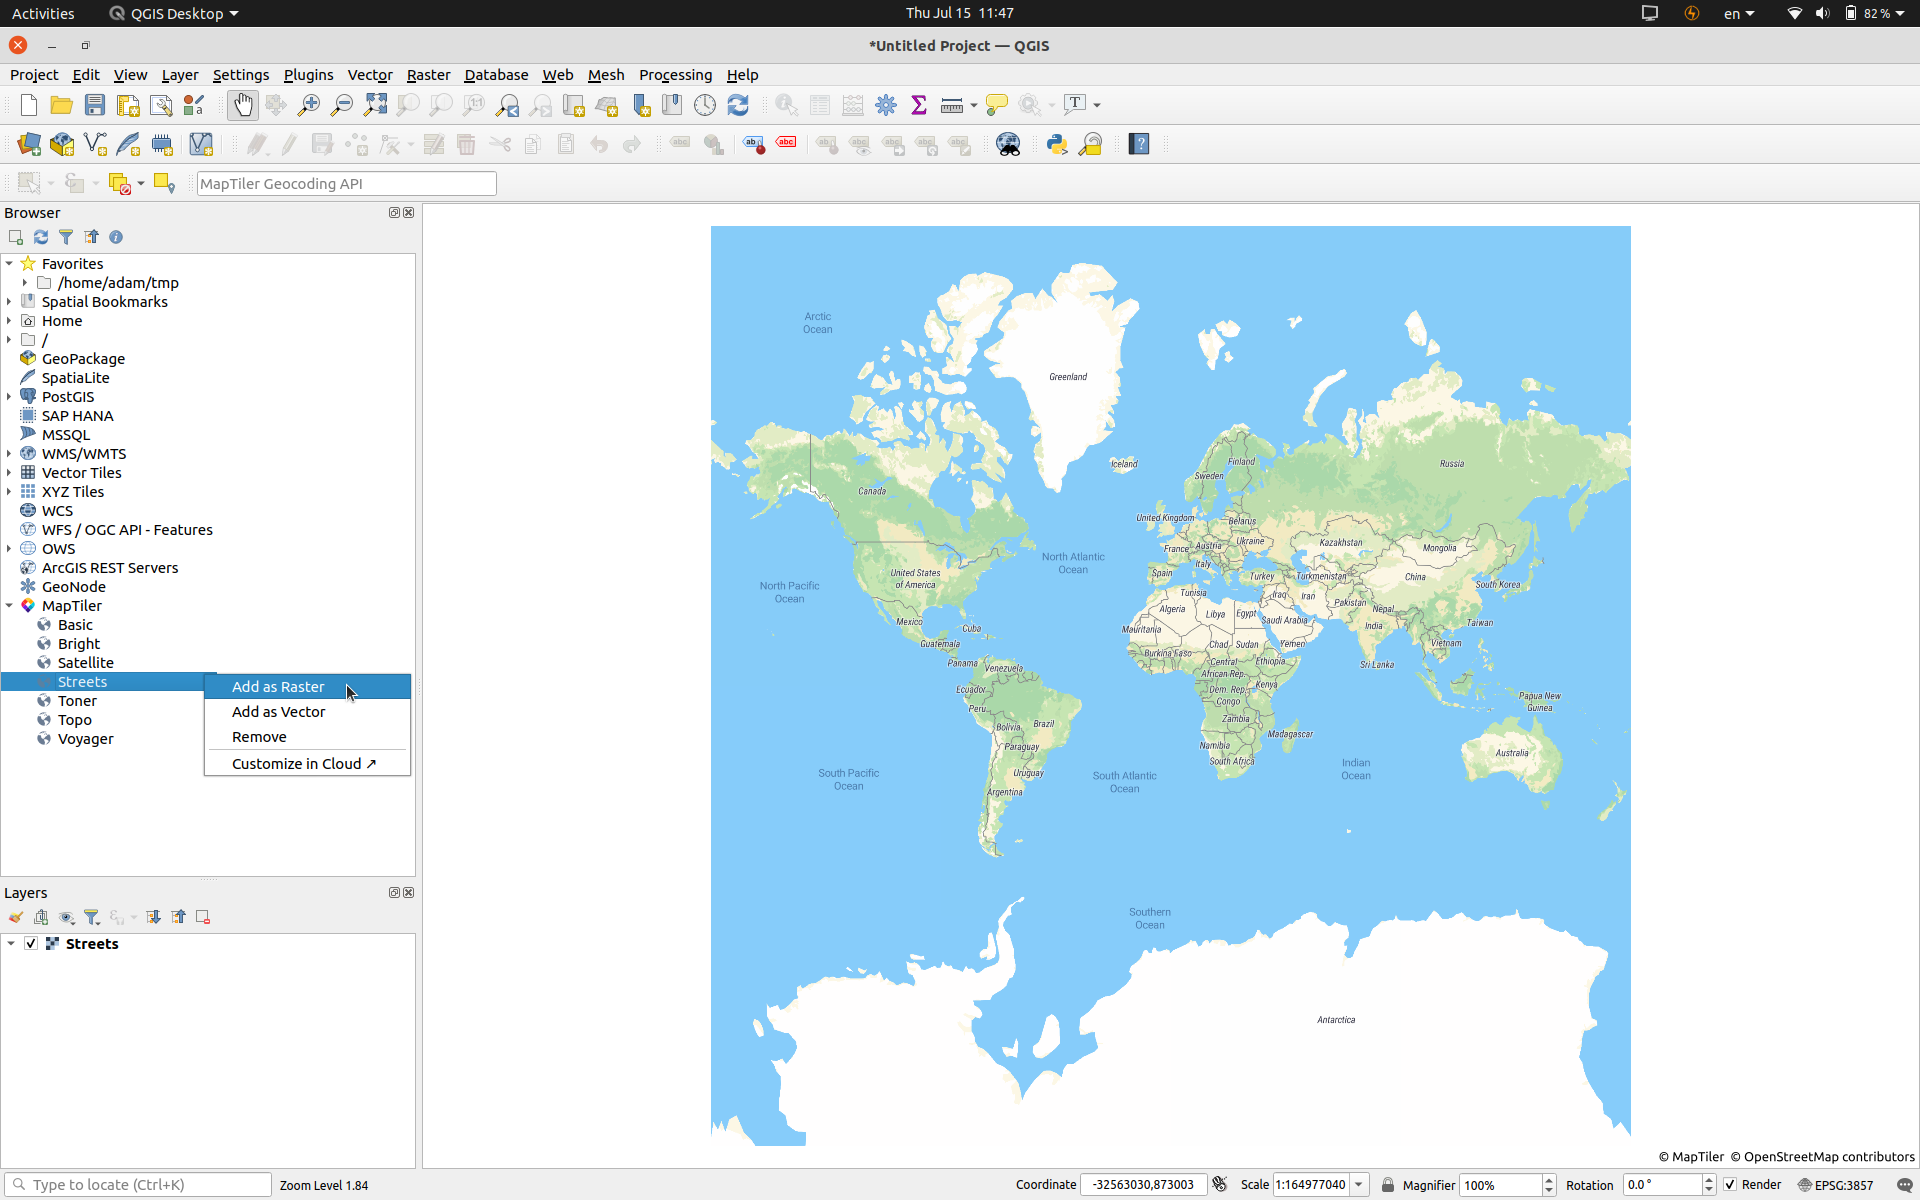Viewport: 1920px width, 1200px height.
Task: Click Customize in Cloud link entry
Action: pos(303,764)
